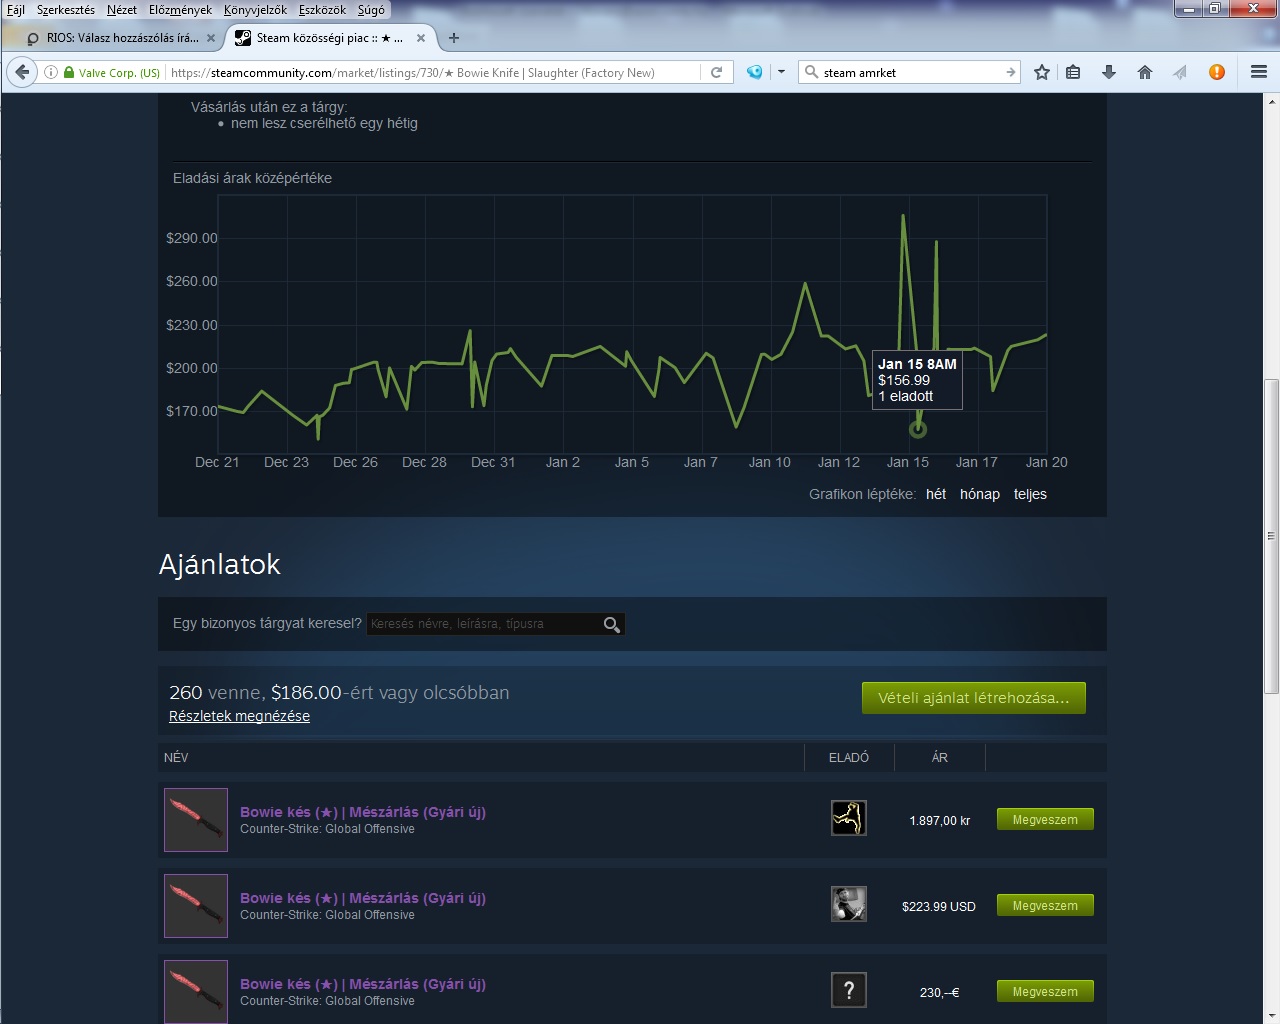Open the Eszközök menu

[x=322, y=10]
